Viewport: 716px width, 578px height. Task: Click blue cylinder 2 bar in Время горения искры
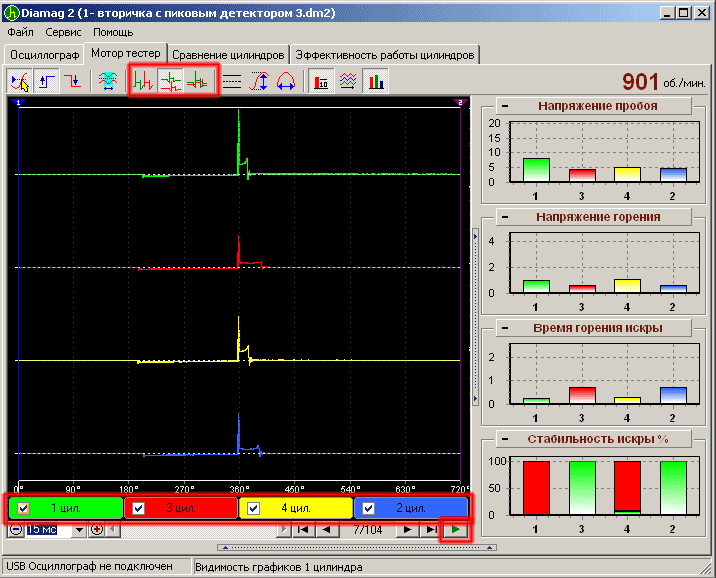673,395
